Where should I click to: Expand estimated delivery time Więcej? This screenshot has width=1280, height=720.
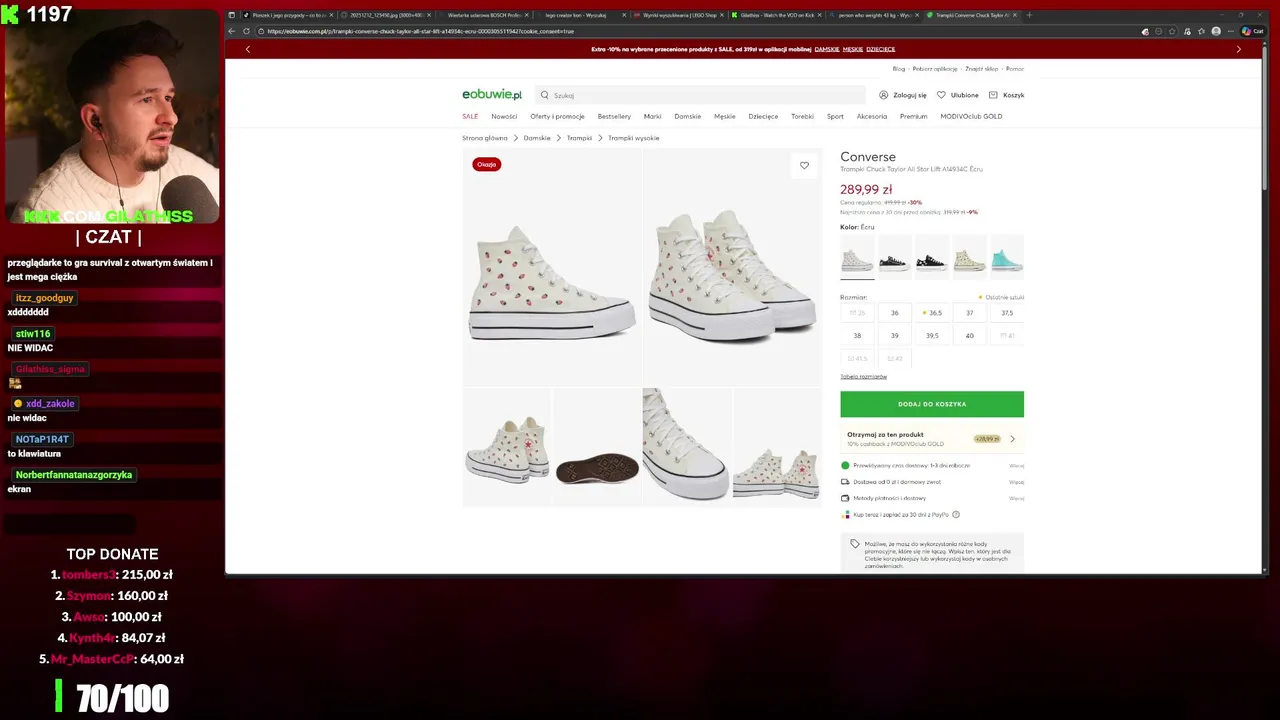(1016, 466)
